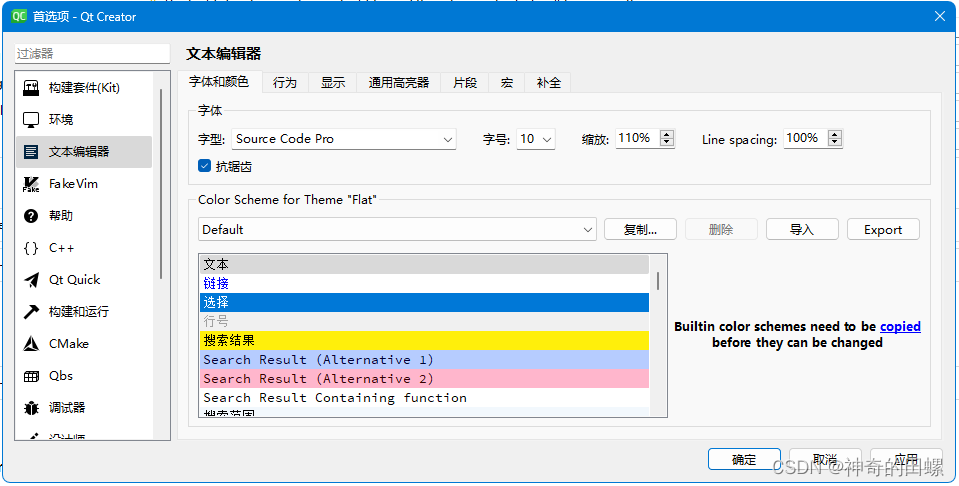Click the 文本编辑器 sidebar icon
This screenshot has height=486, width=959.
tap(31, 152)
